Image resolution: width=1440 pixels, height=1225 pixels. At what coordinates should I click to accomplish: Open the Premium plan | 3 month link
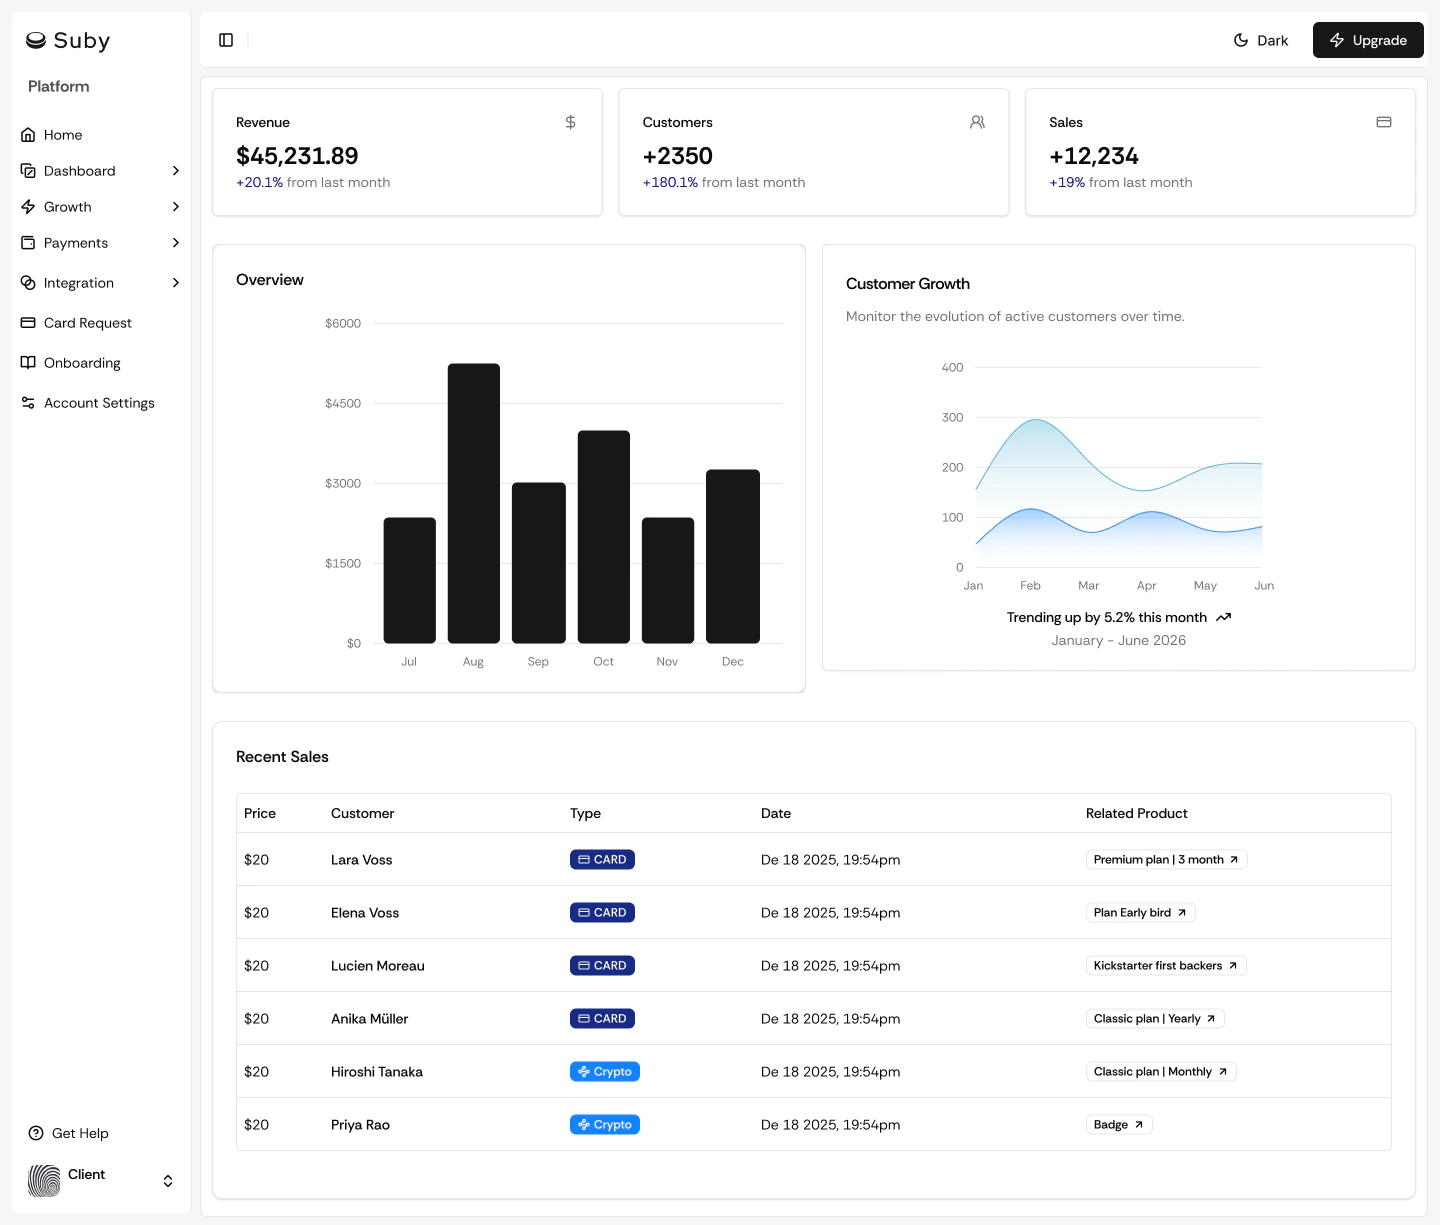pos(1166,859)
